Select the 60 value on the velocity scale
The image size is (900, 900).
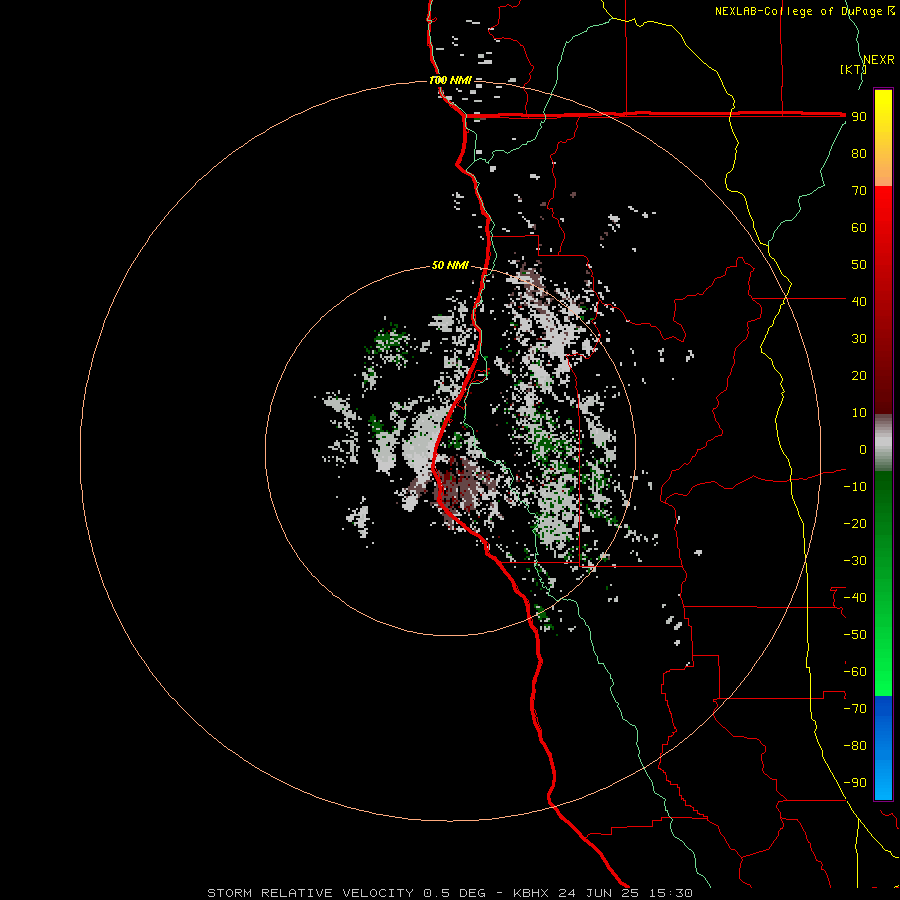pyautogui.click(x=859, y=228)
